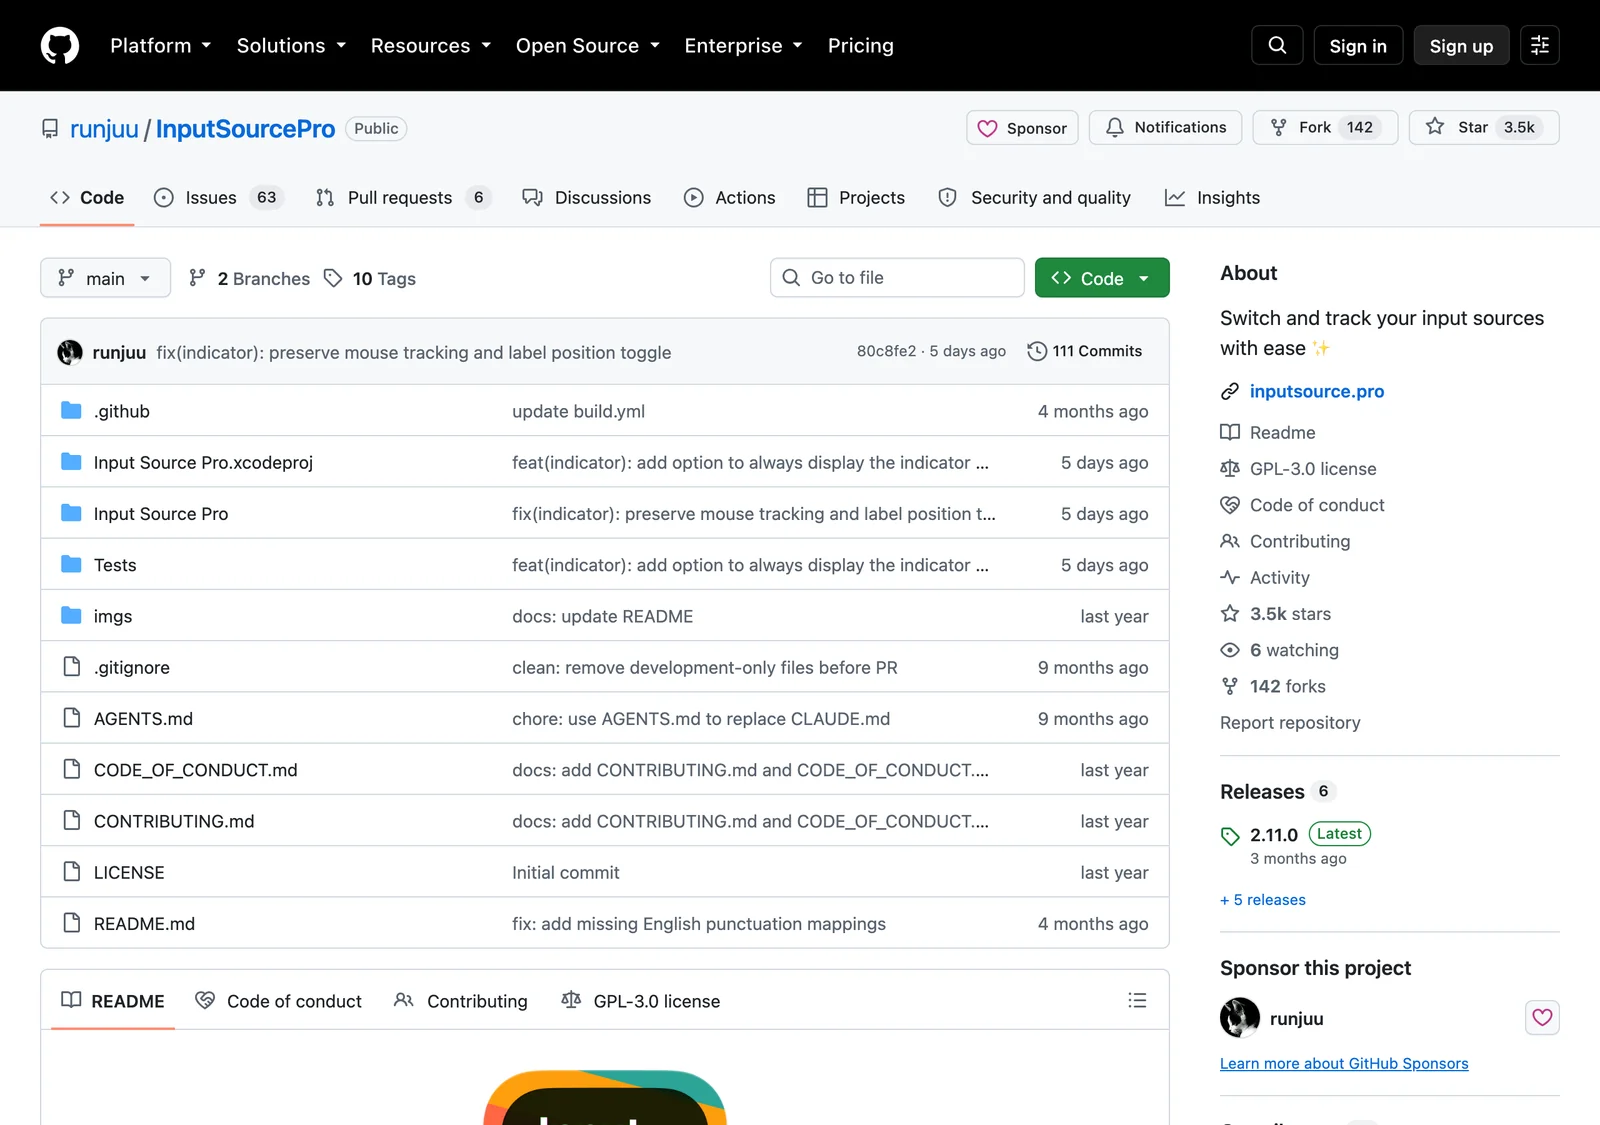
Task: Select the Code of conduct README tab
Action: tap(279, 1001)
